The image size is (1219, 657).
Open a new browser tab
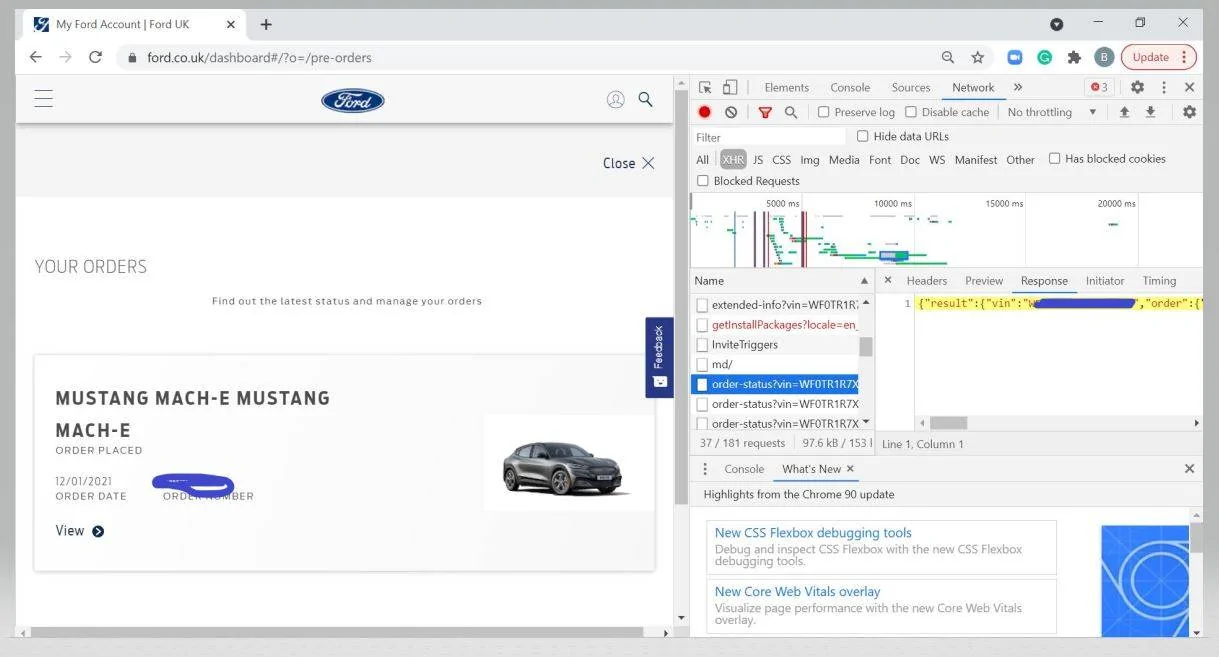[266, 24]
